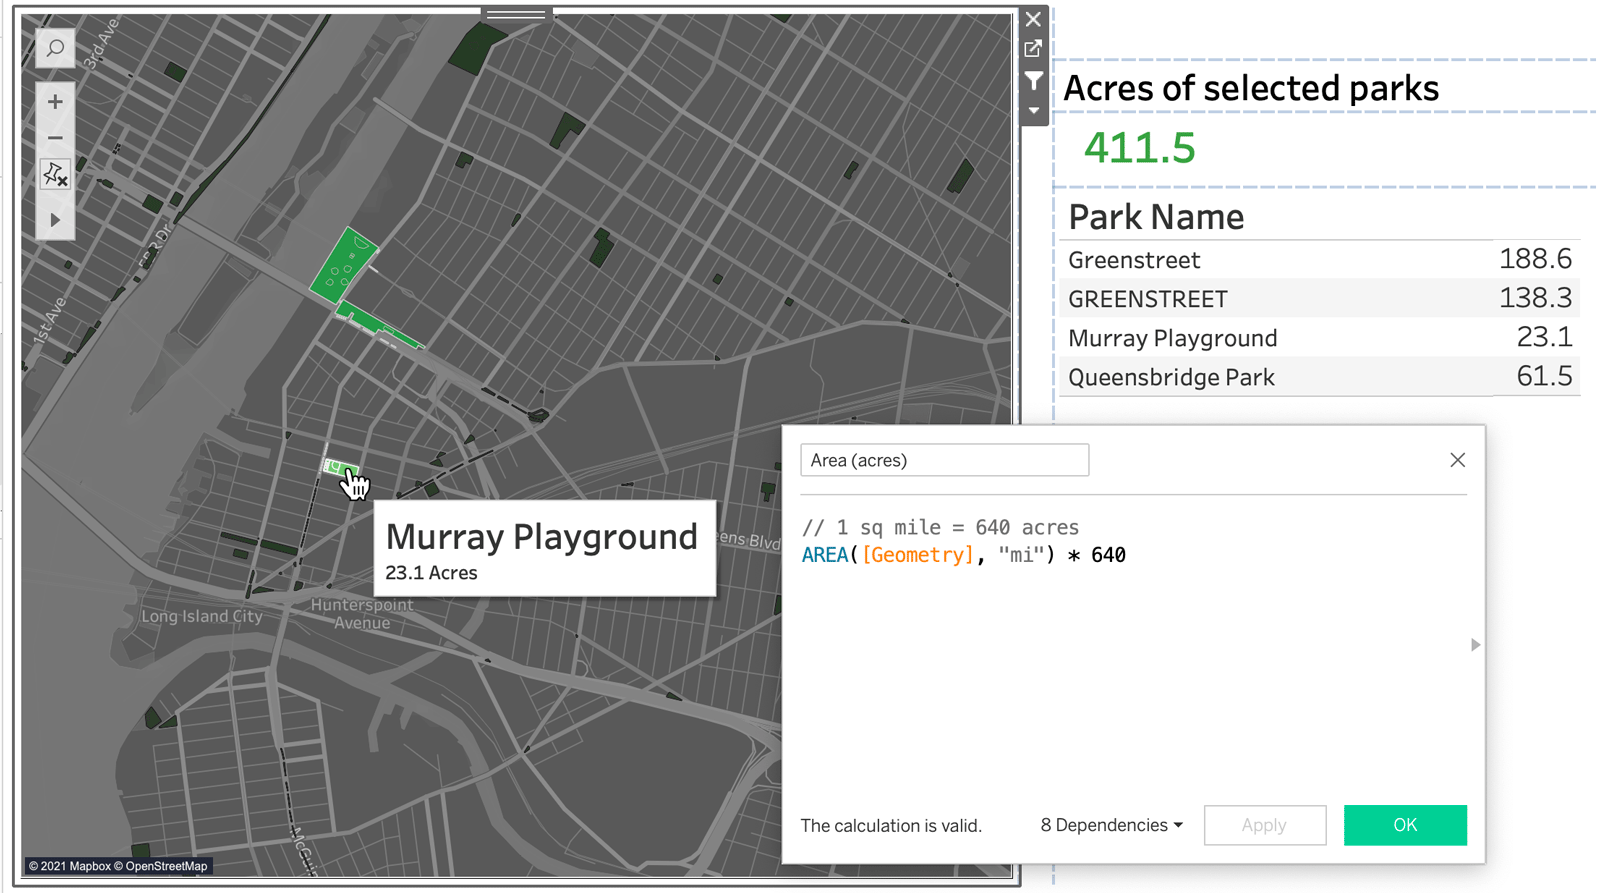Remove the map object from the dashboard
Viewport: 1600px width, 893px height.
coord(1033,19)
